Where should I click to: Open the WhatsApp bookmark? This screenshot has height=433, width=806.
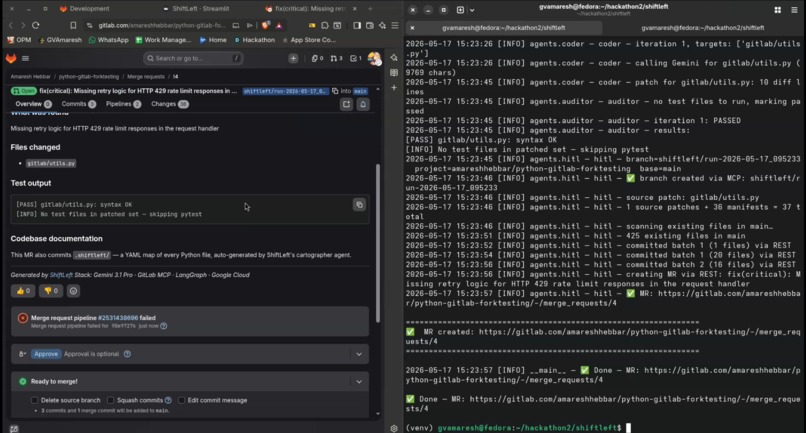pos(108,40)
